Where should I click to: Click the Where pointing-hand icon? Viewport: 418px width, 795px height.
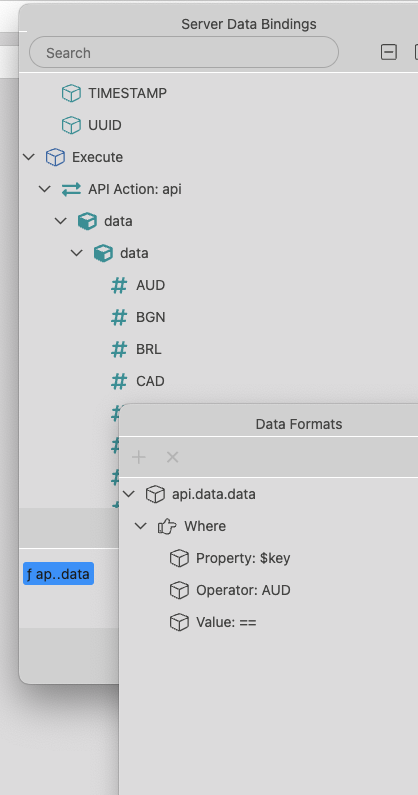pyautogui.click(x=167, y=526)
